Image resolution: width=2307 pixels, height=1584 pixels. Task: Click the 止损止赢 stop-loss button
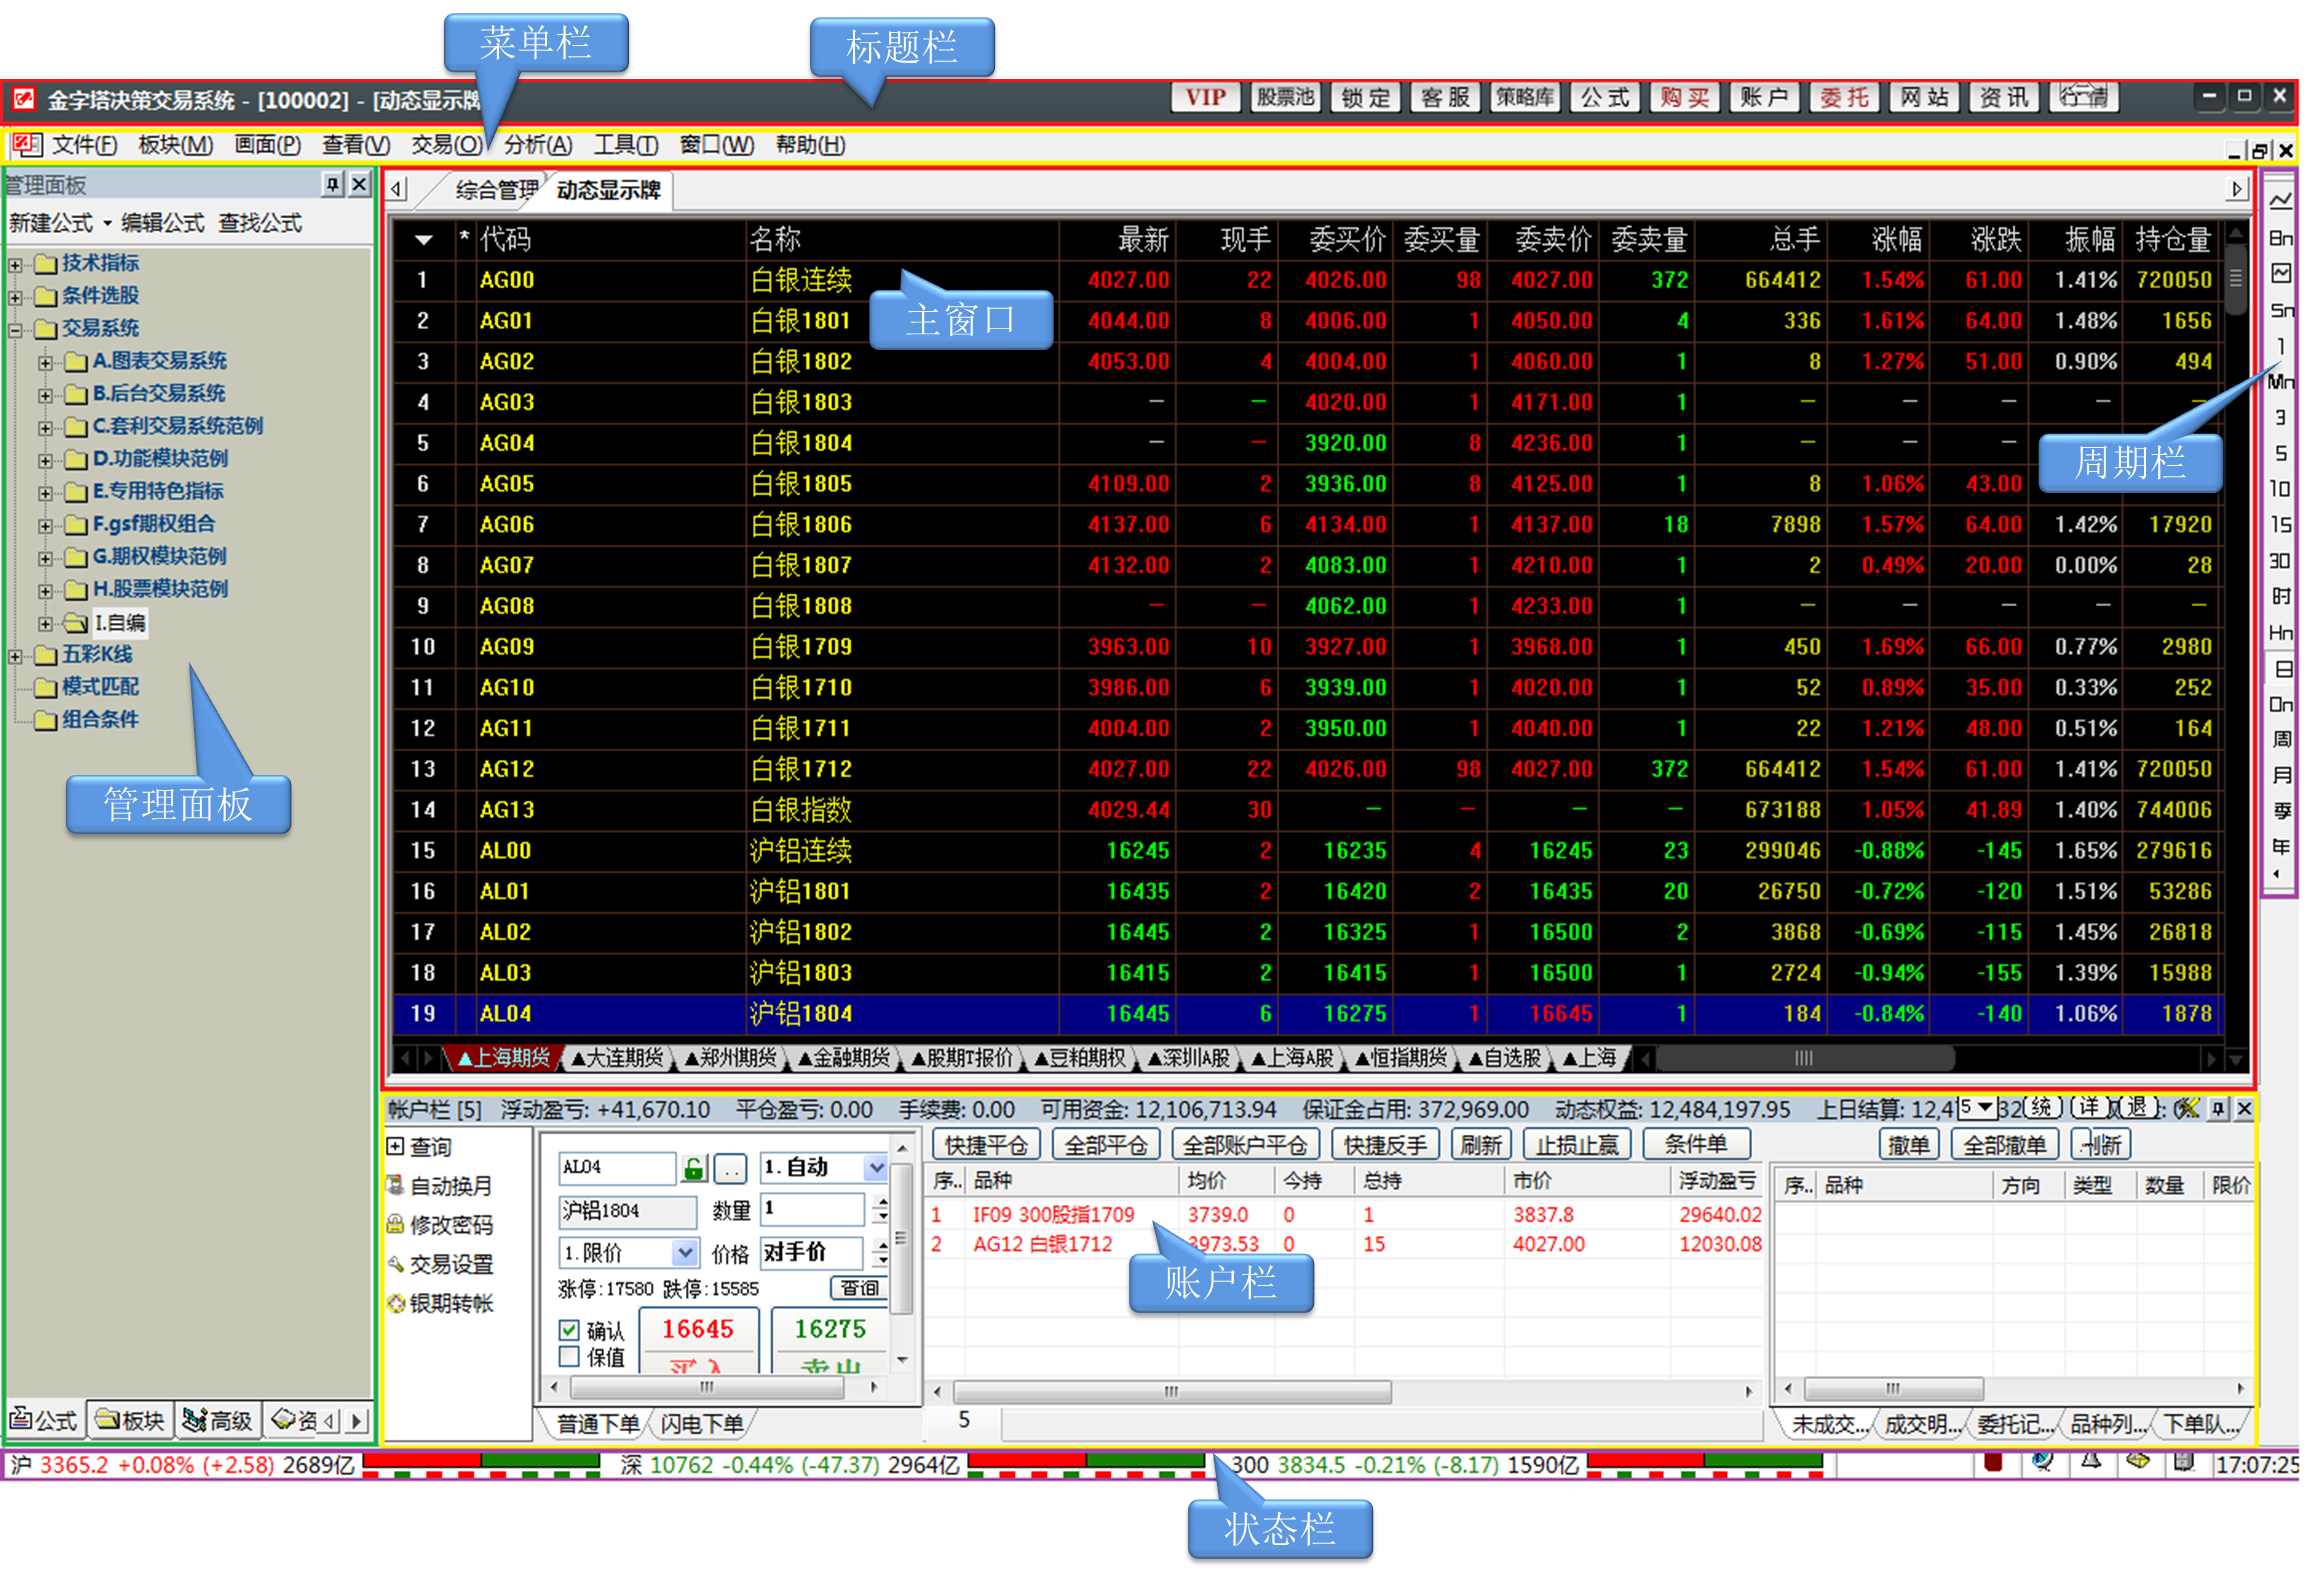click(x=1576, y=1144)
